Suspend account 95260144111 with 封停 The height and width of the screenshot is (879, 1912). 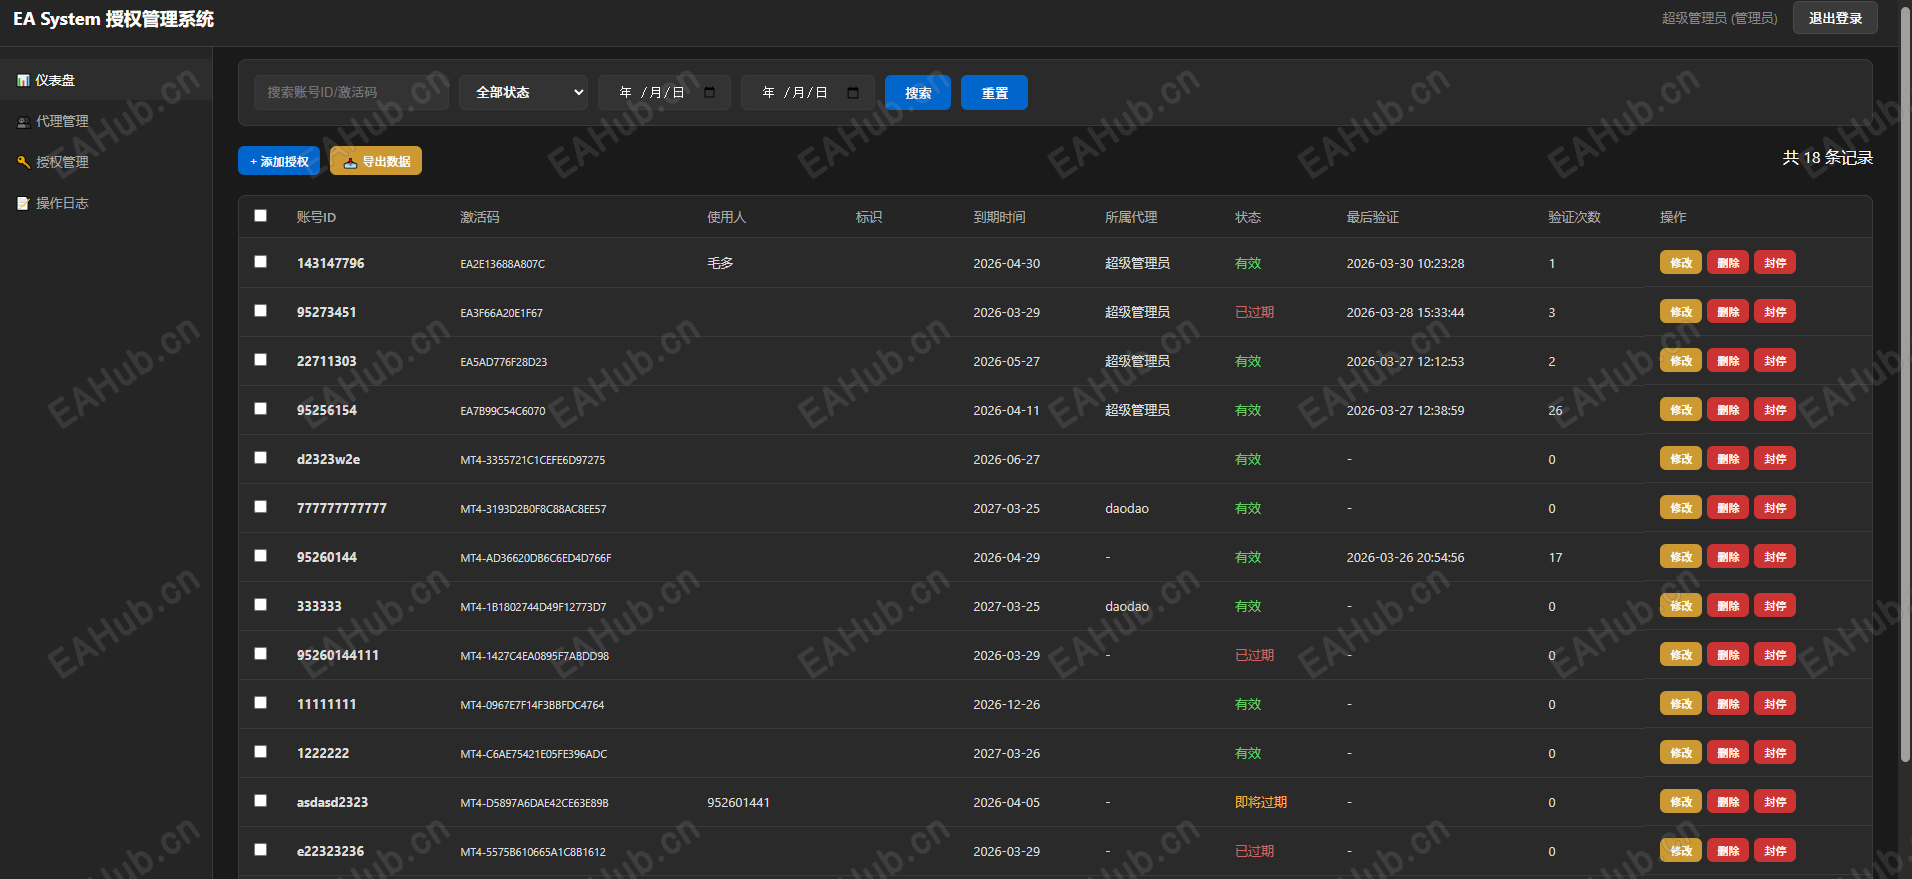coord(1775,655)
